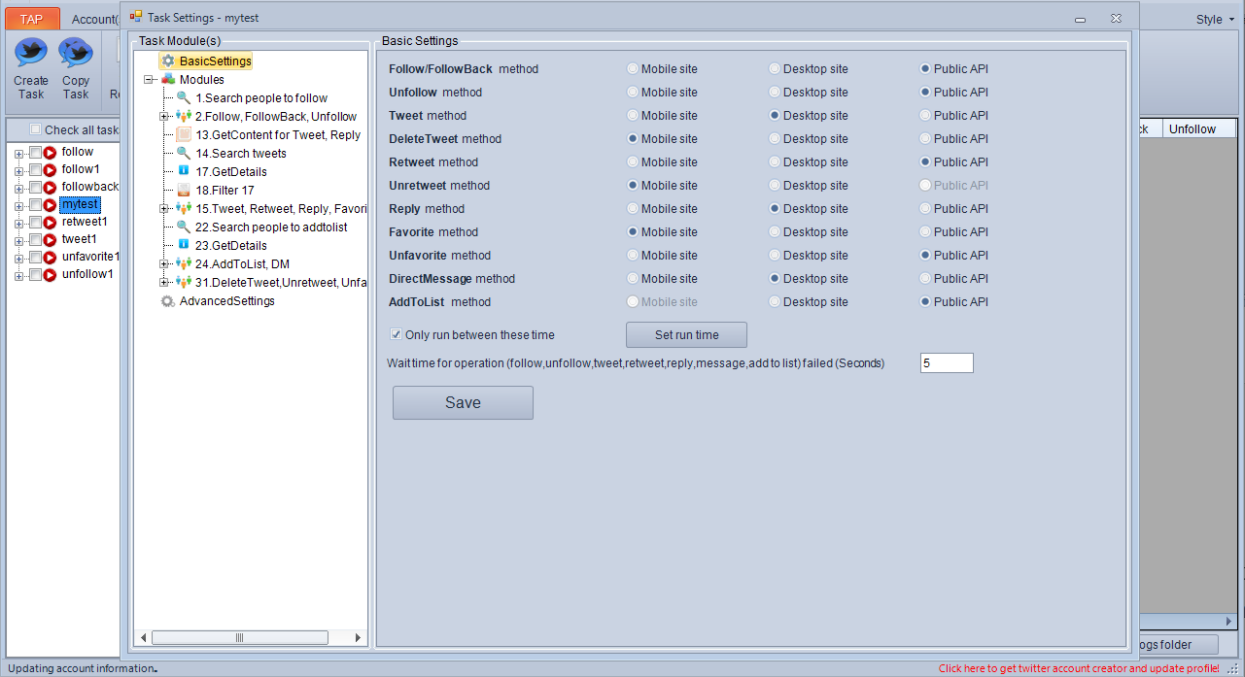Click the Create Task bird icon
Screen dimensions: 1245x677
click(31, 52)
